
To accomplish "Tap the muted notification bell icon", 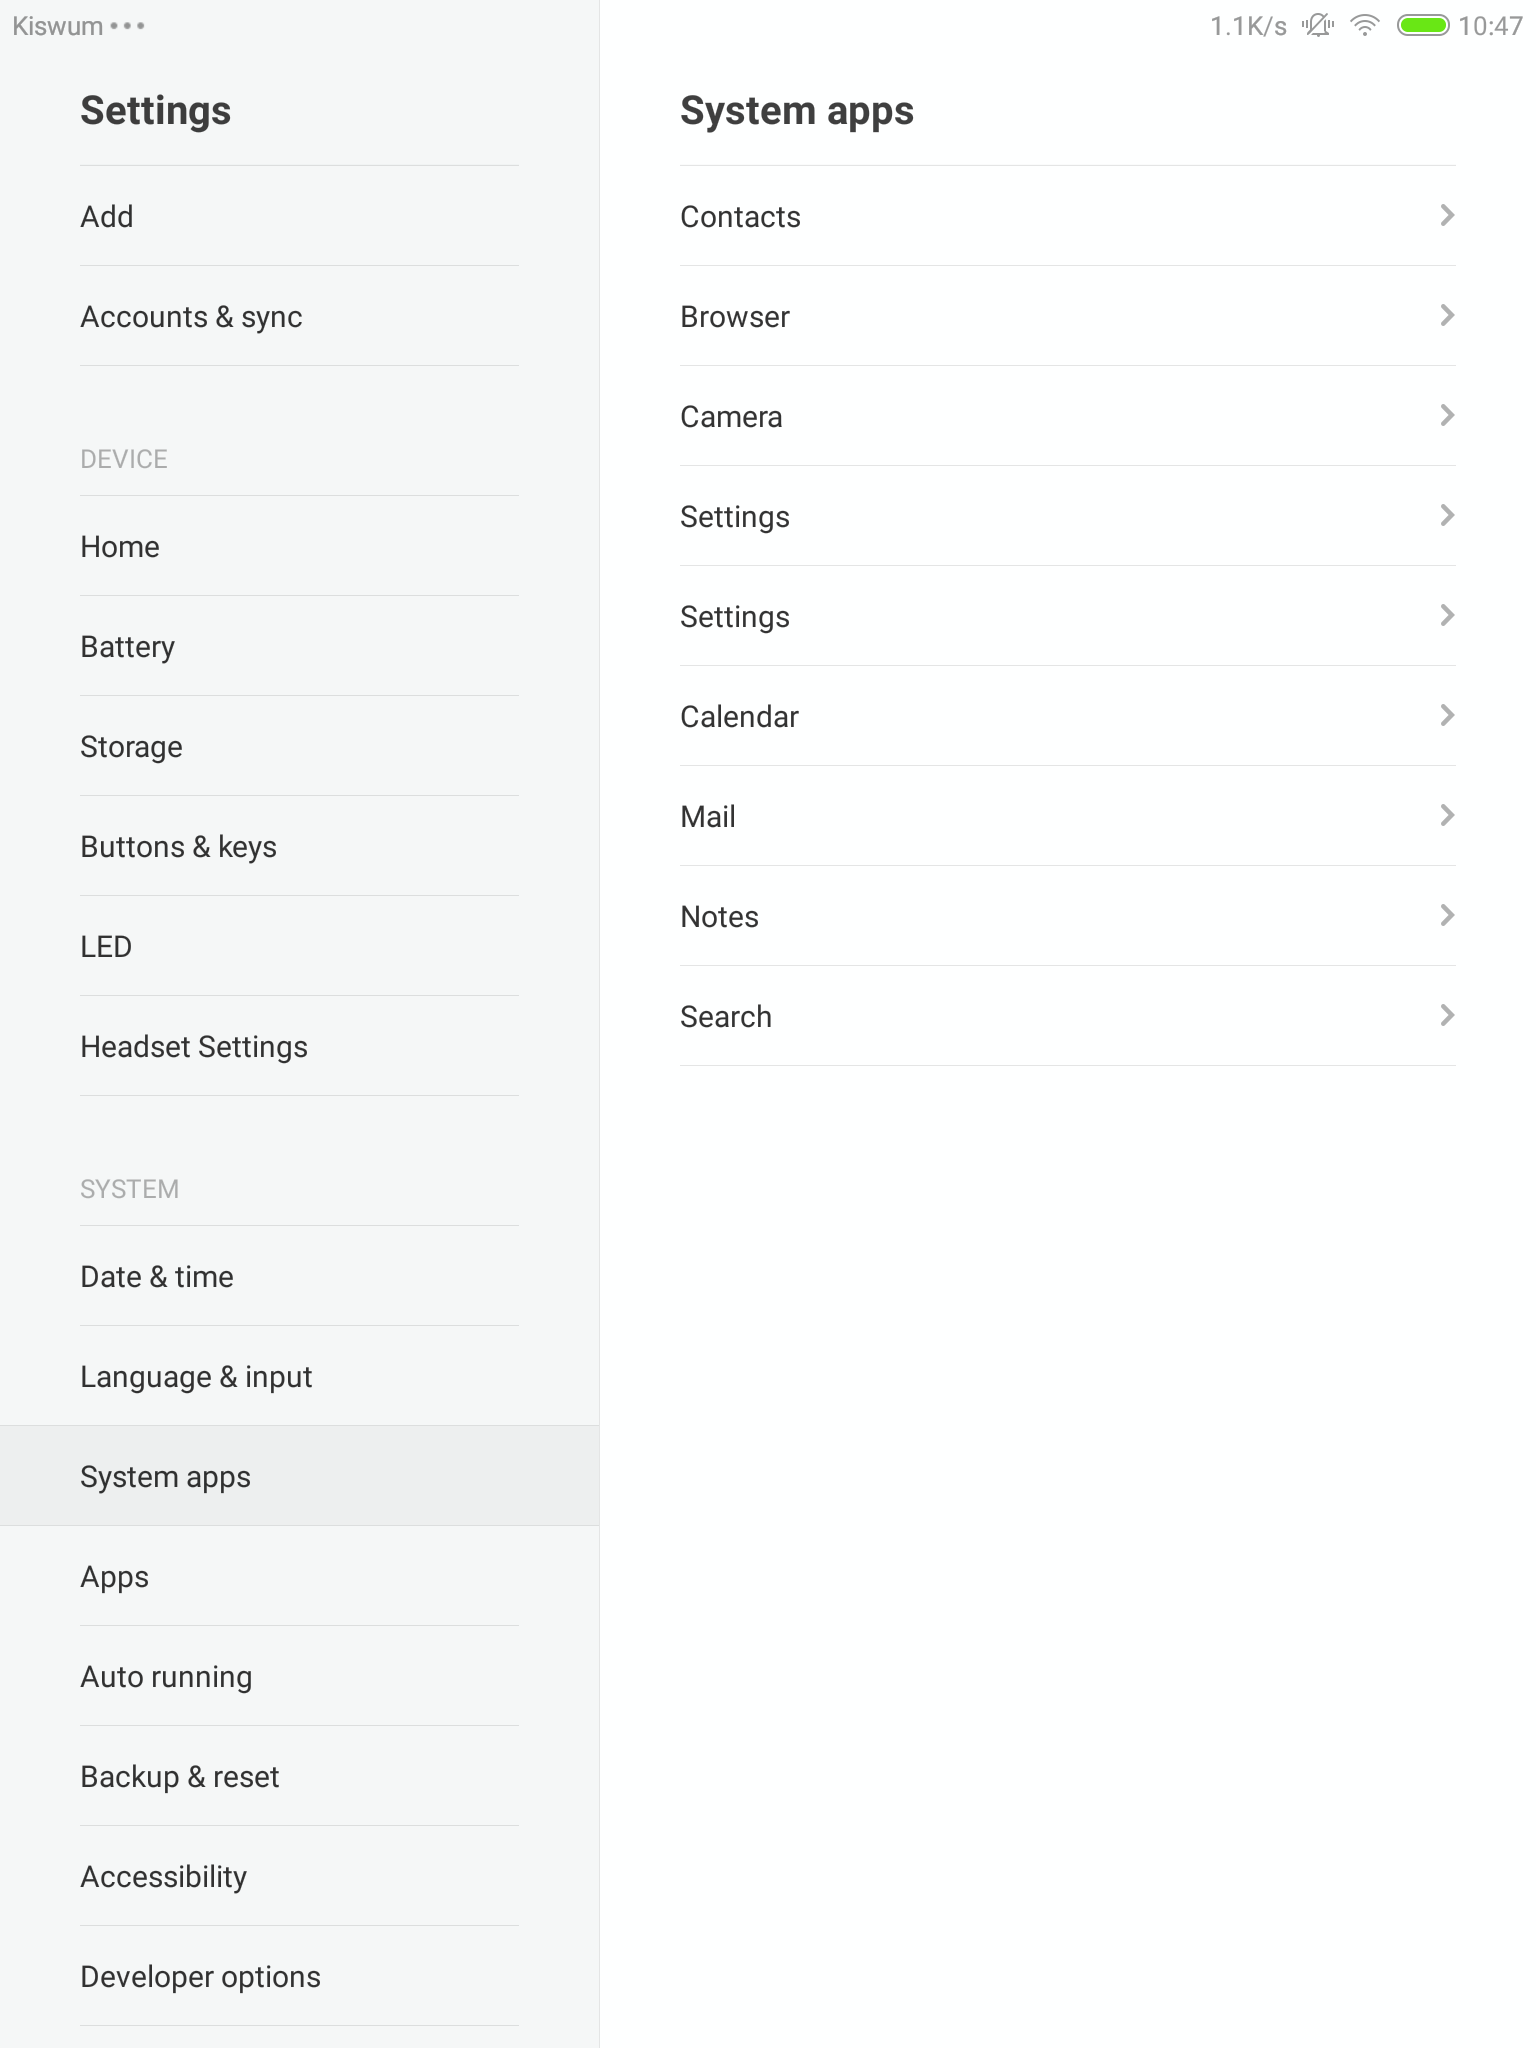I will point(1318,26).
